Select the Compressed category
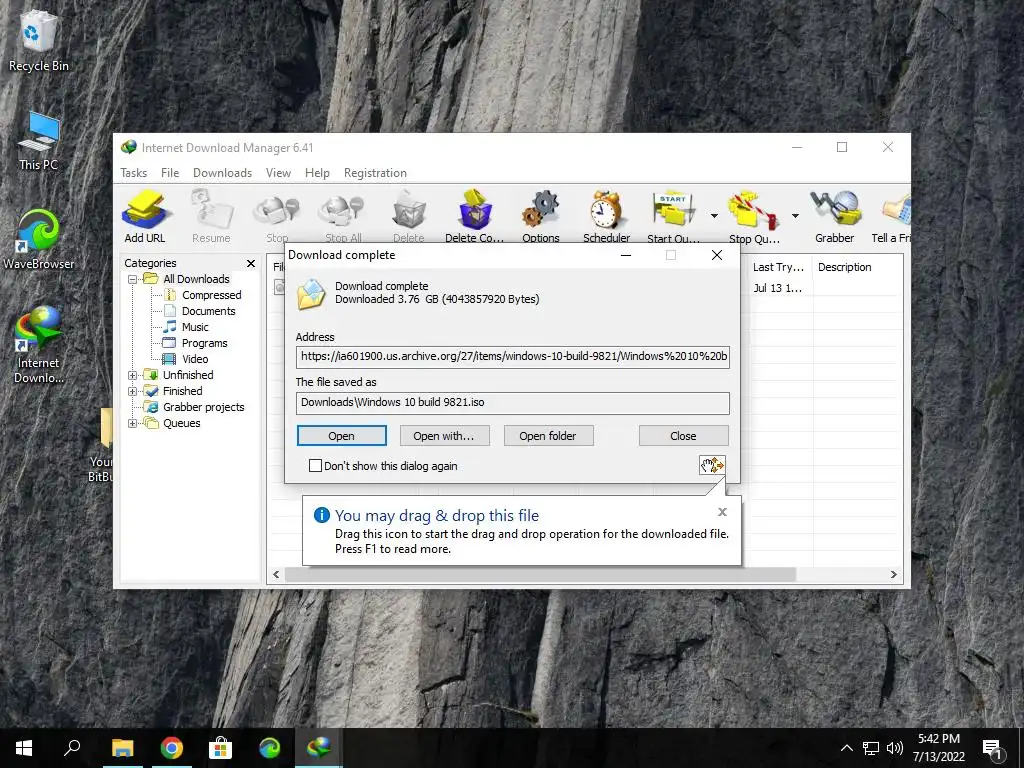This screenshot has width=1024, height=768. (212, 295)
